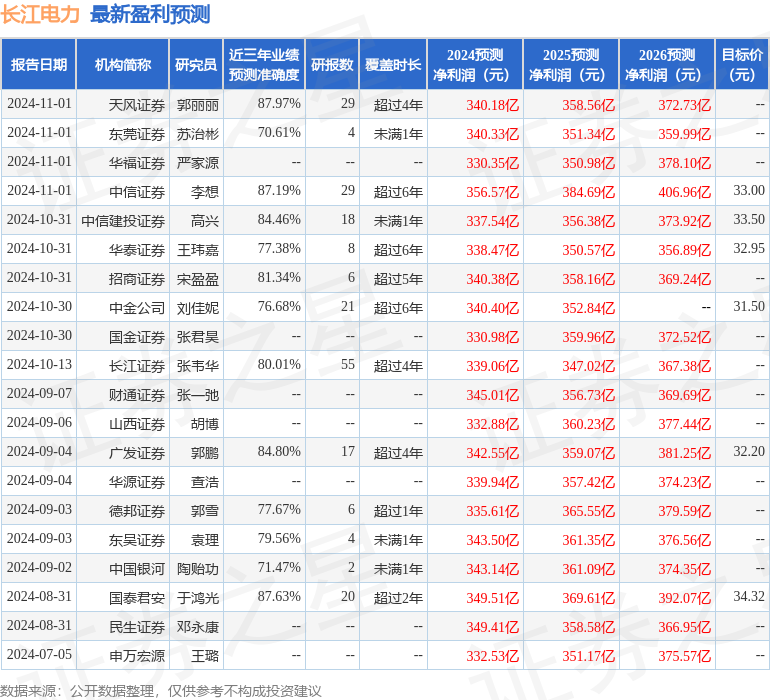Click researcher name 刘佳妮

pyautogui.click(x=197, y=308)
